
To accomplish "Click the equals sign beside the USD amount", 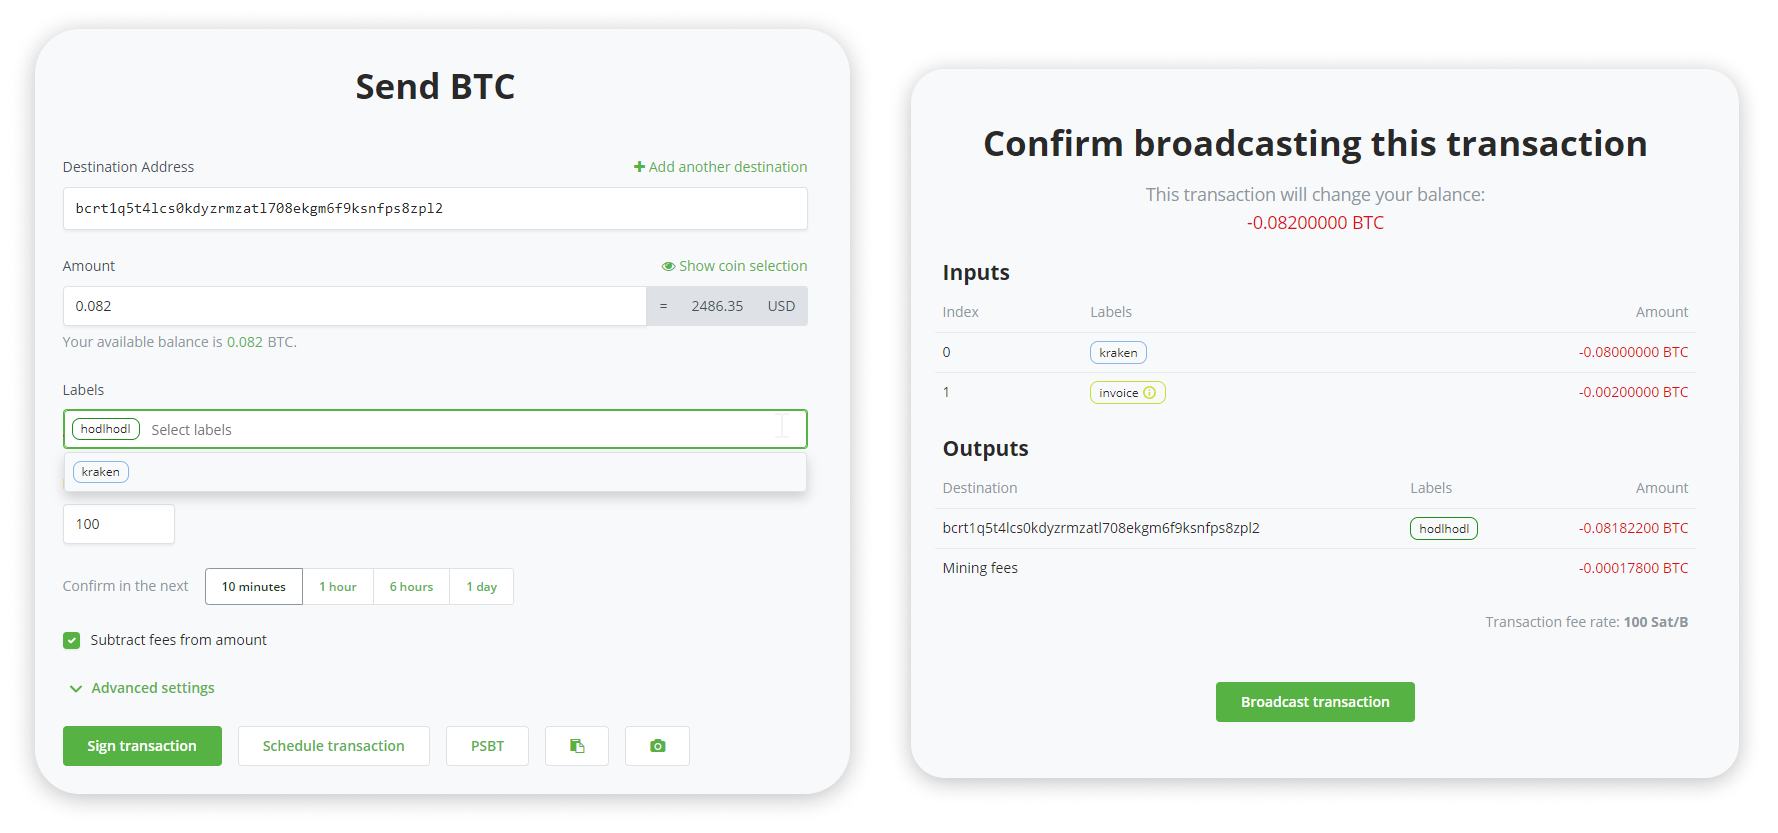I will click(663, 306).
